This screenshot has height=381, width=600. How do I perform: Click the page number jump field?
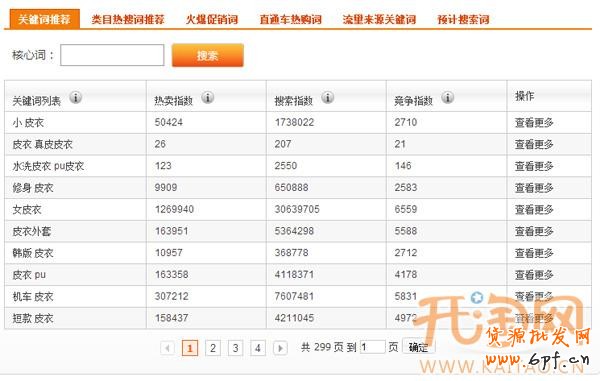[x=372, y=347]
